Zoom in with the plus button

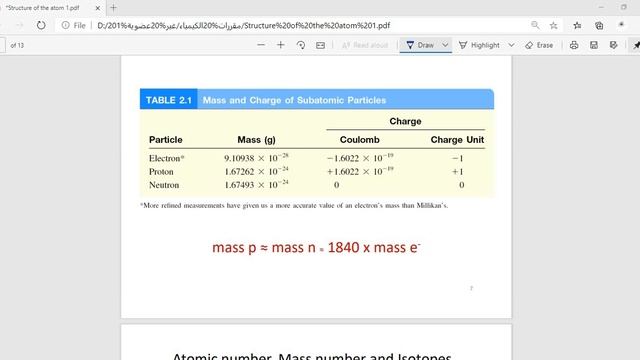click(280, 45)
